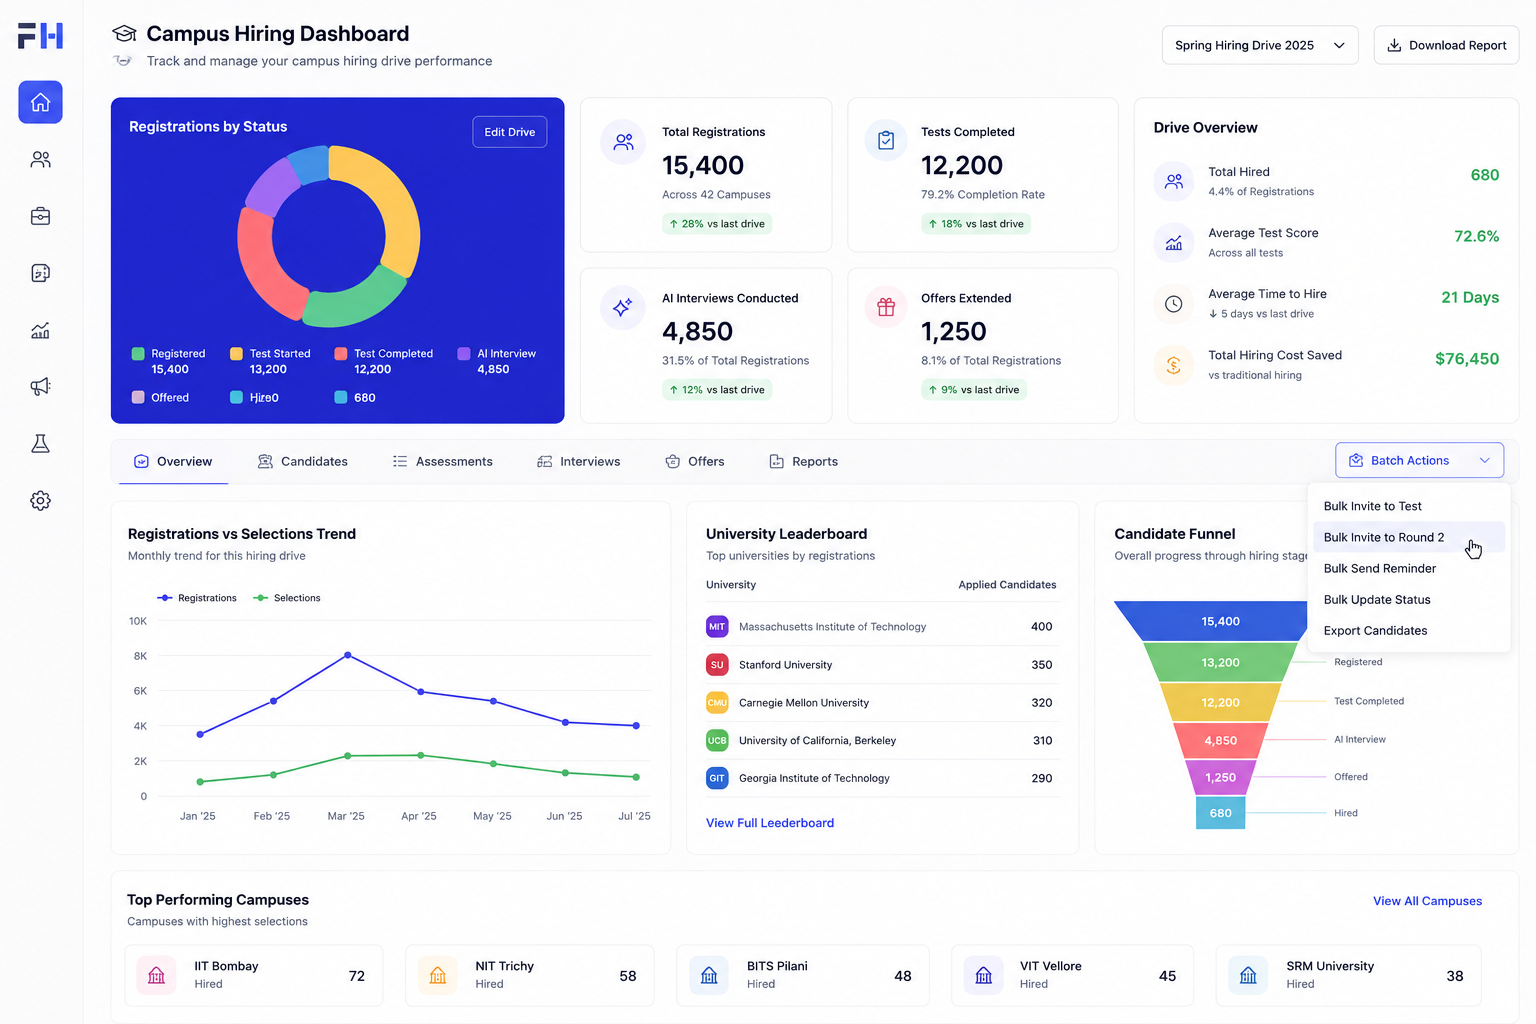Click the 15,400 funnel top segment
The height and width of the screenshot is (1024, 1536).
pyautogui.click(x=1220, y=621)
